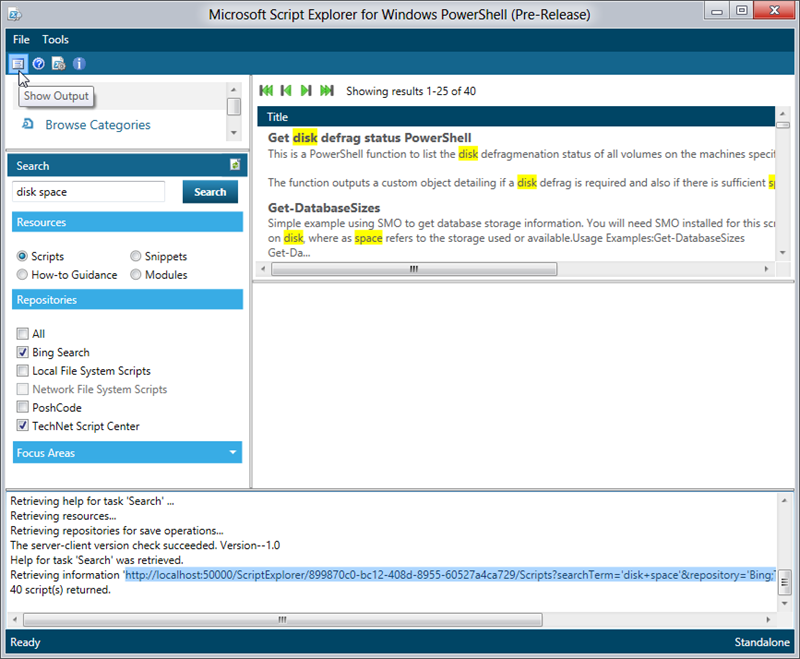The width and height of the screenshot is (800, 659).
Task: Go to last results page
Action: point(327,91)
